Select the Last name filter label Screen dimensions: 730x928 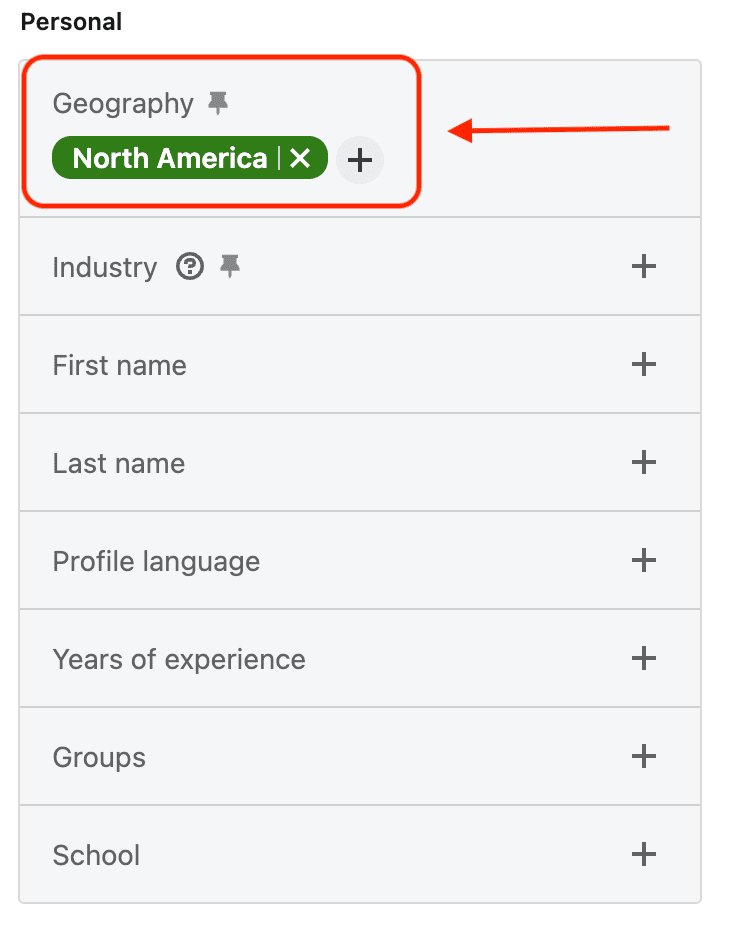(x=118, y=464)
